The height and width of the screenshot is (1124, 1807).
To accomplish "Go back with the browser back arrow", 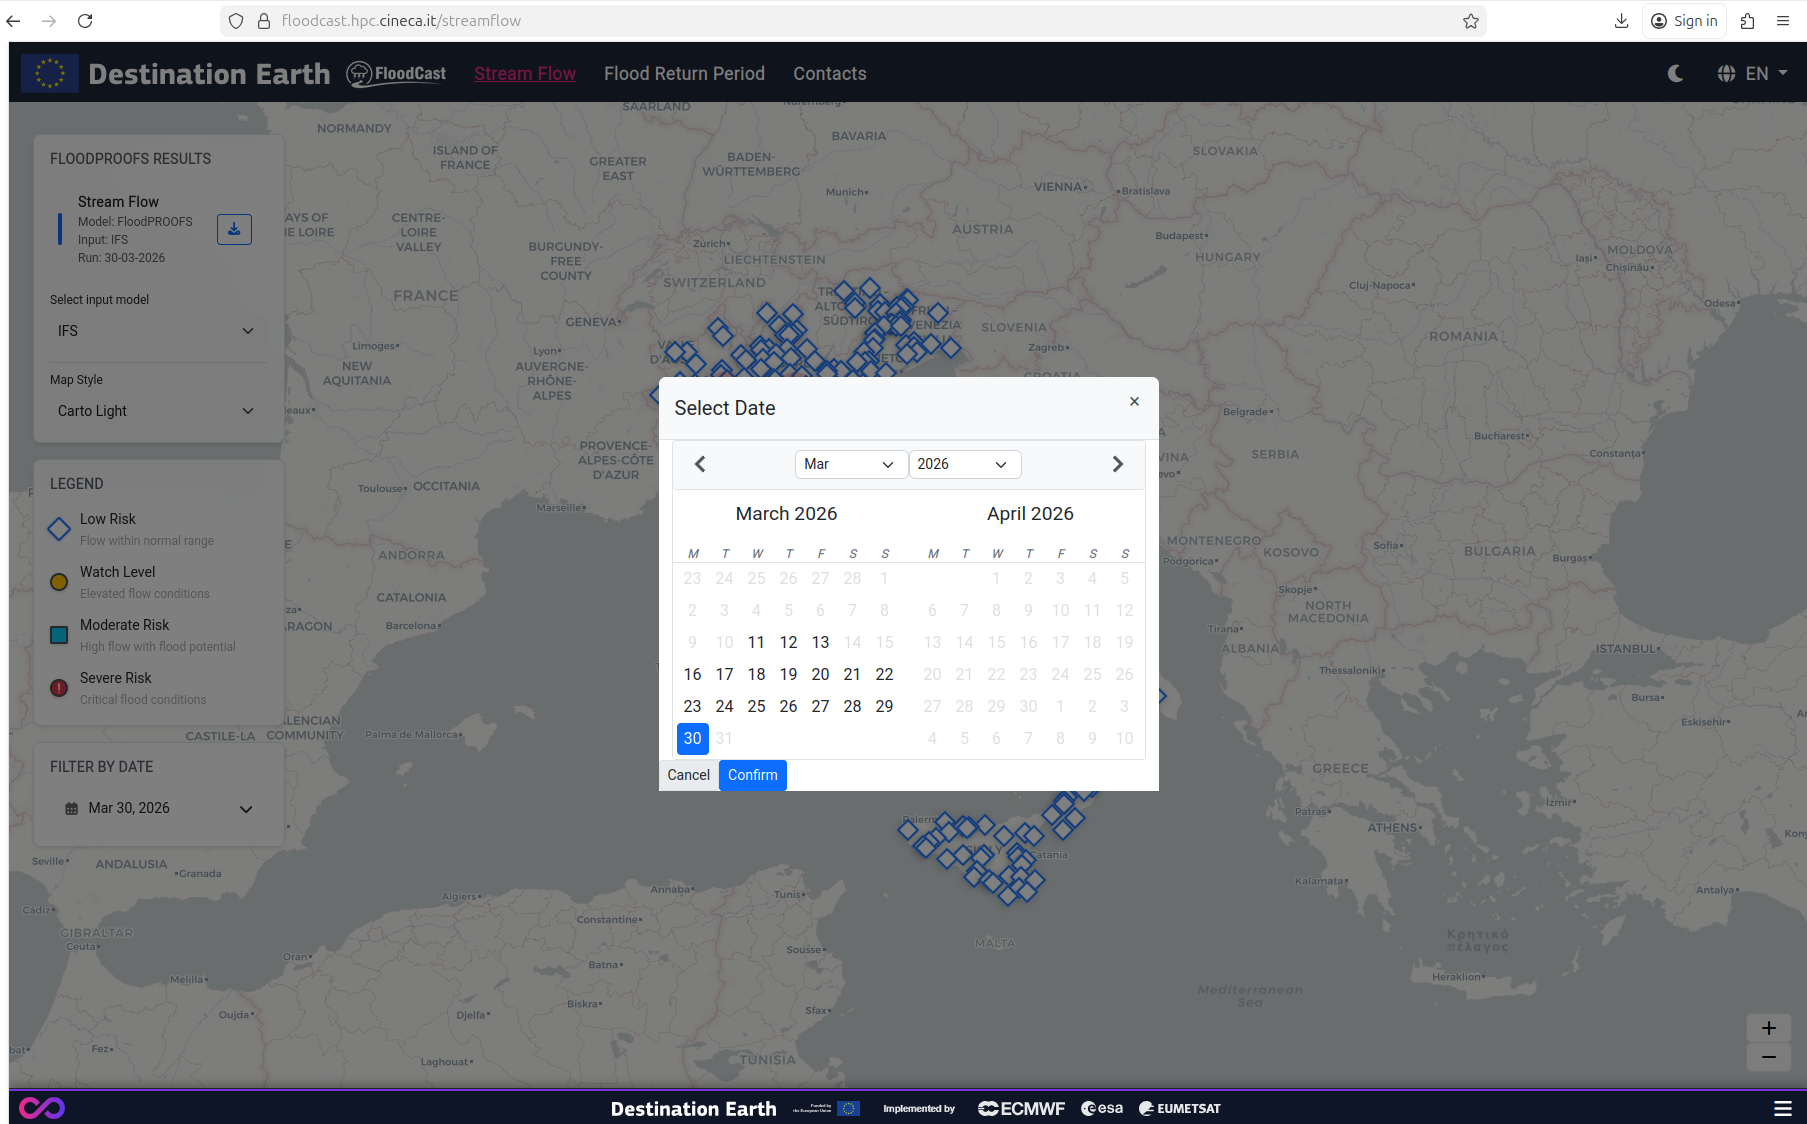I will point(14,21).
